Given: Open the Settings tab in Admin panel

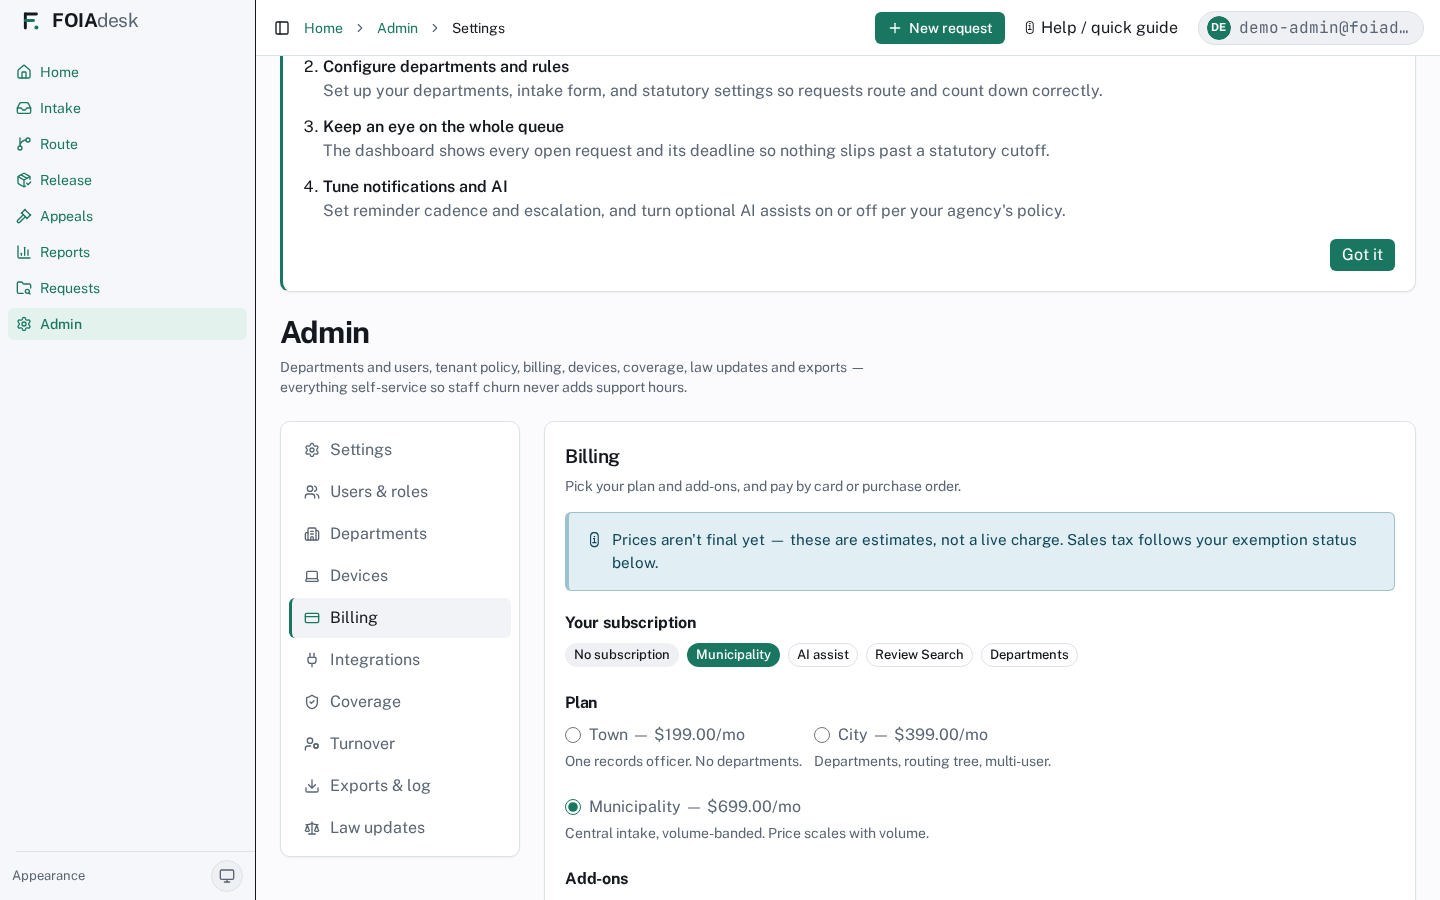Looking at the screenshot, I should [400, 450].
